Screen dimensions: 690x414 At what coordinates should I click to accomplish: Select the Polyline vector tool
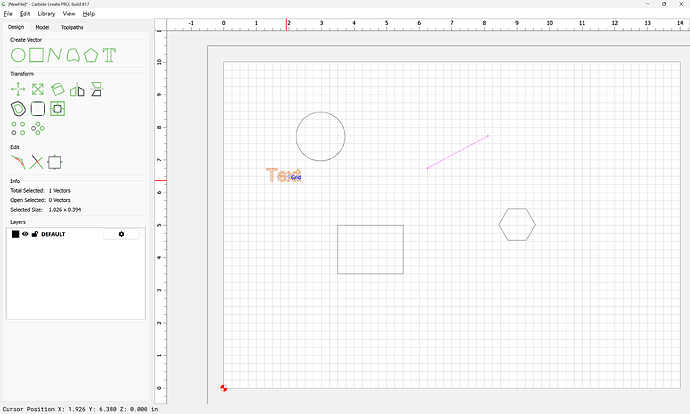pos(55,54)
